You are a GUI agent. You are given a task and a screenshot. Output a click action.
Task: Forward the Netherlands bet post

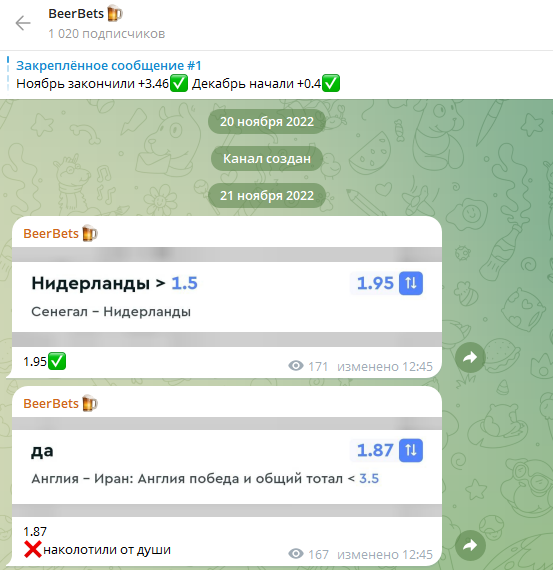(470, 358)
